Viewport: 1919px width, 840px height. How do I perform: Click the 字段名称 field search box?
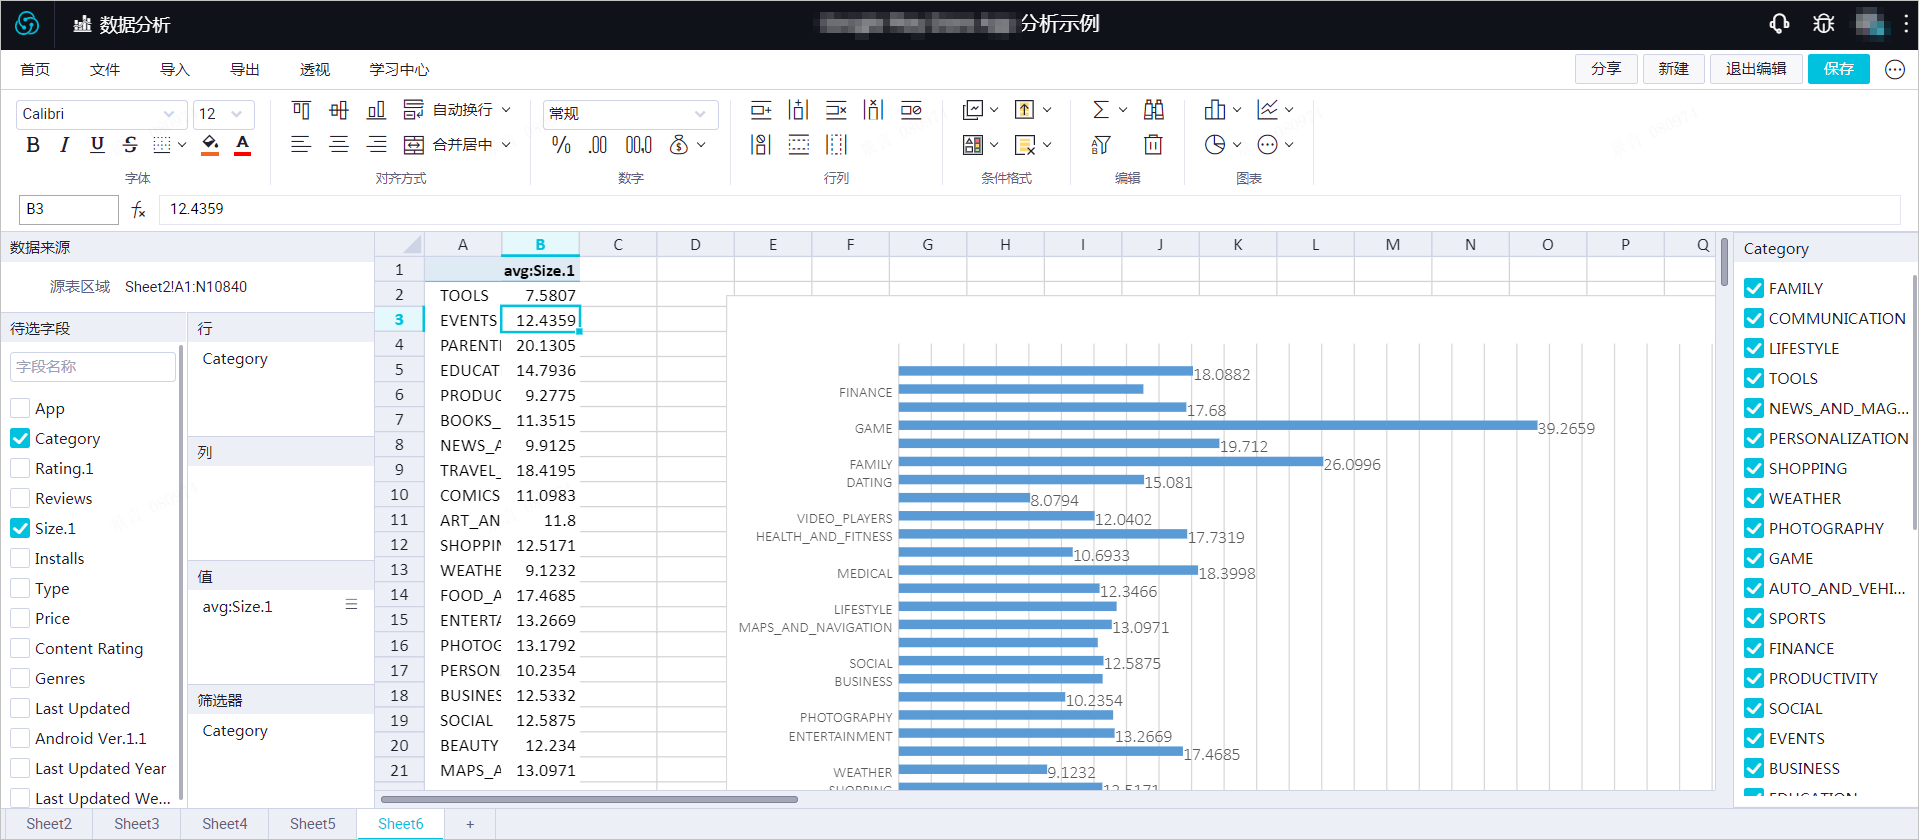pyautogui.click(x=93, y=367)
